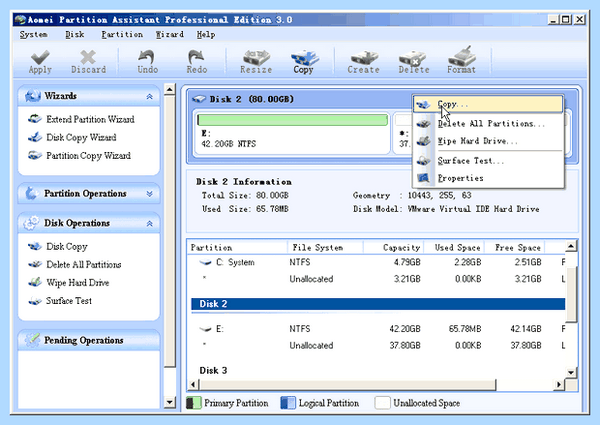This screenshot has height=425, width=600.
Task: Click Surface Test icon in context menu
Action: (x=424, y=161)
